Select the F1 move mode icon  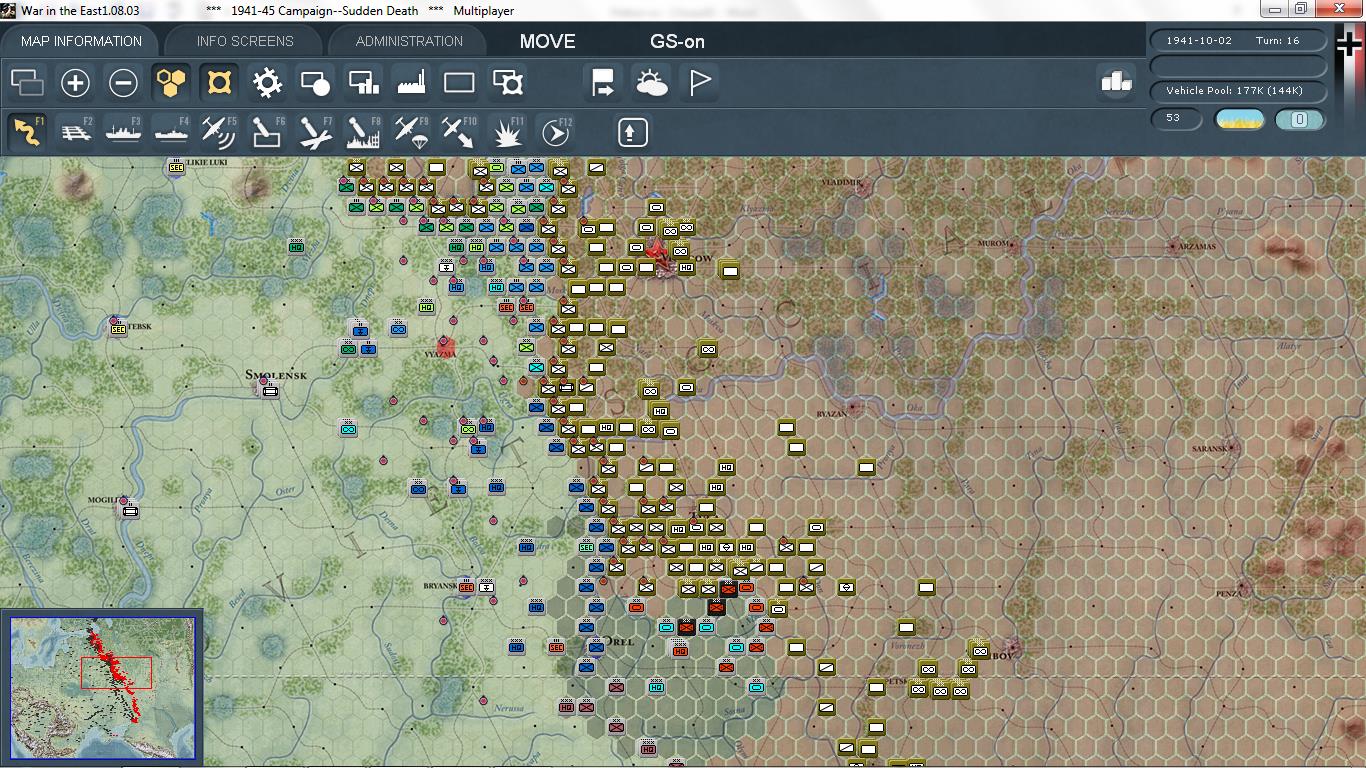27,132
